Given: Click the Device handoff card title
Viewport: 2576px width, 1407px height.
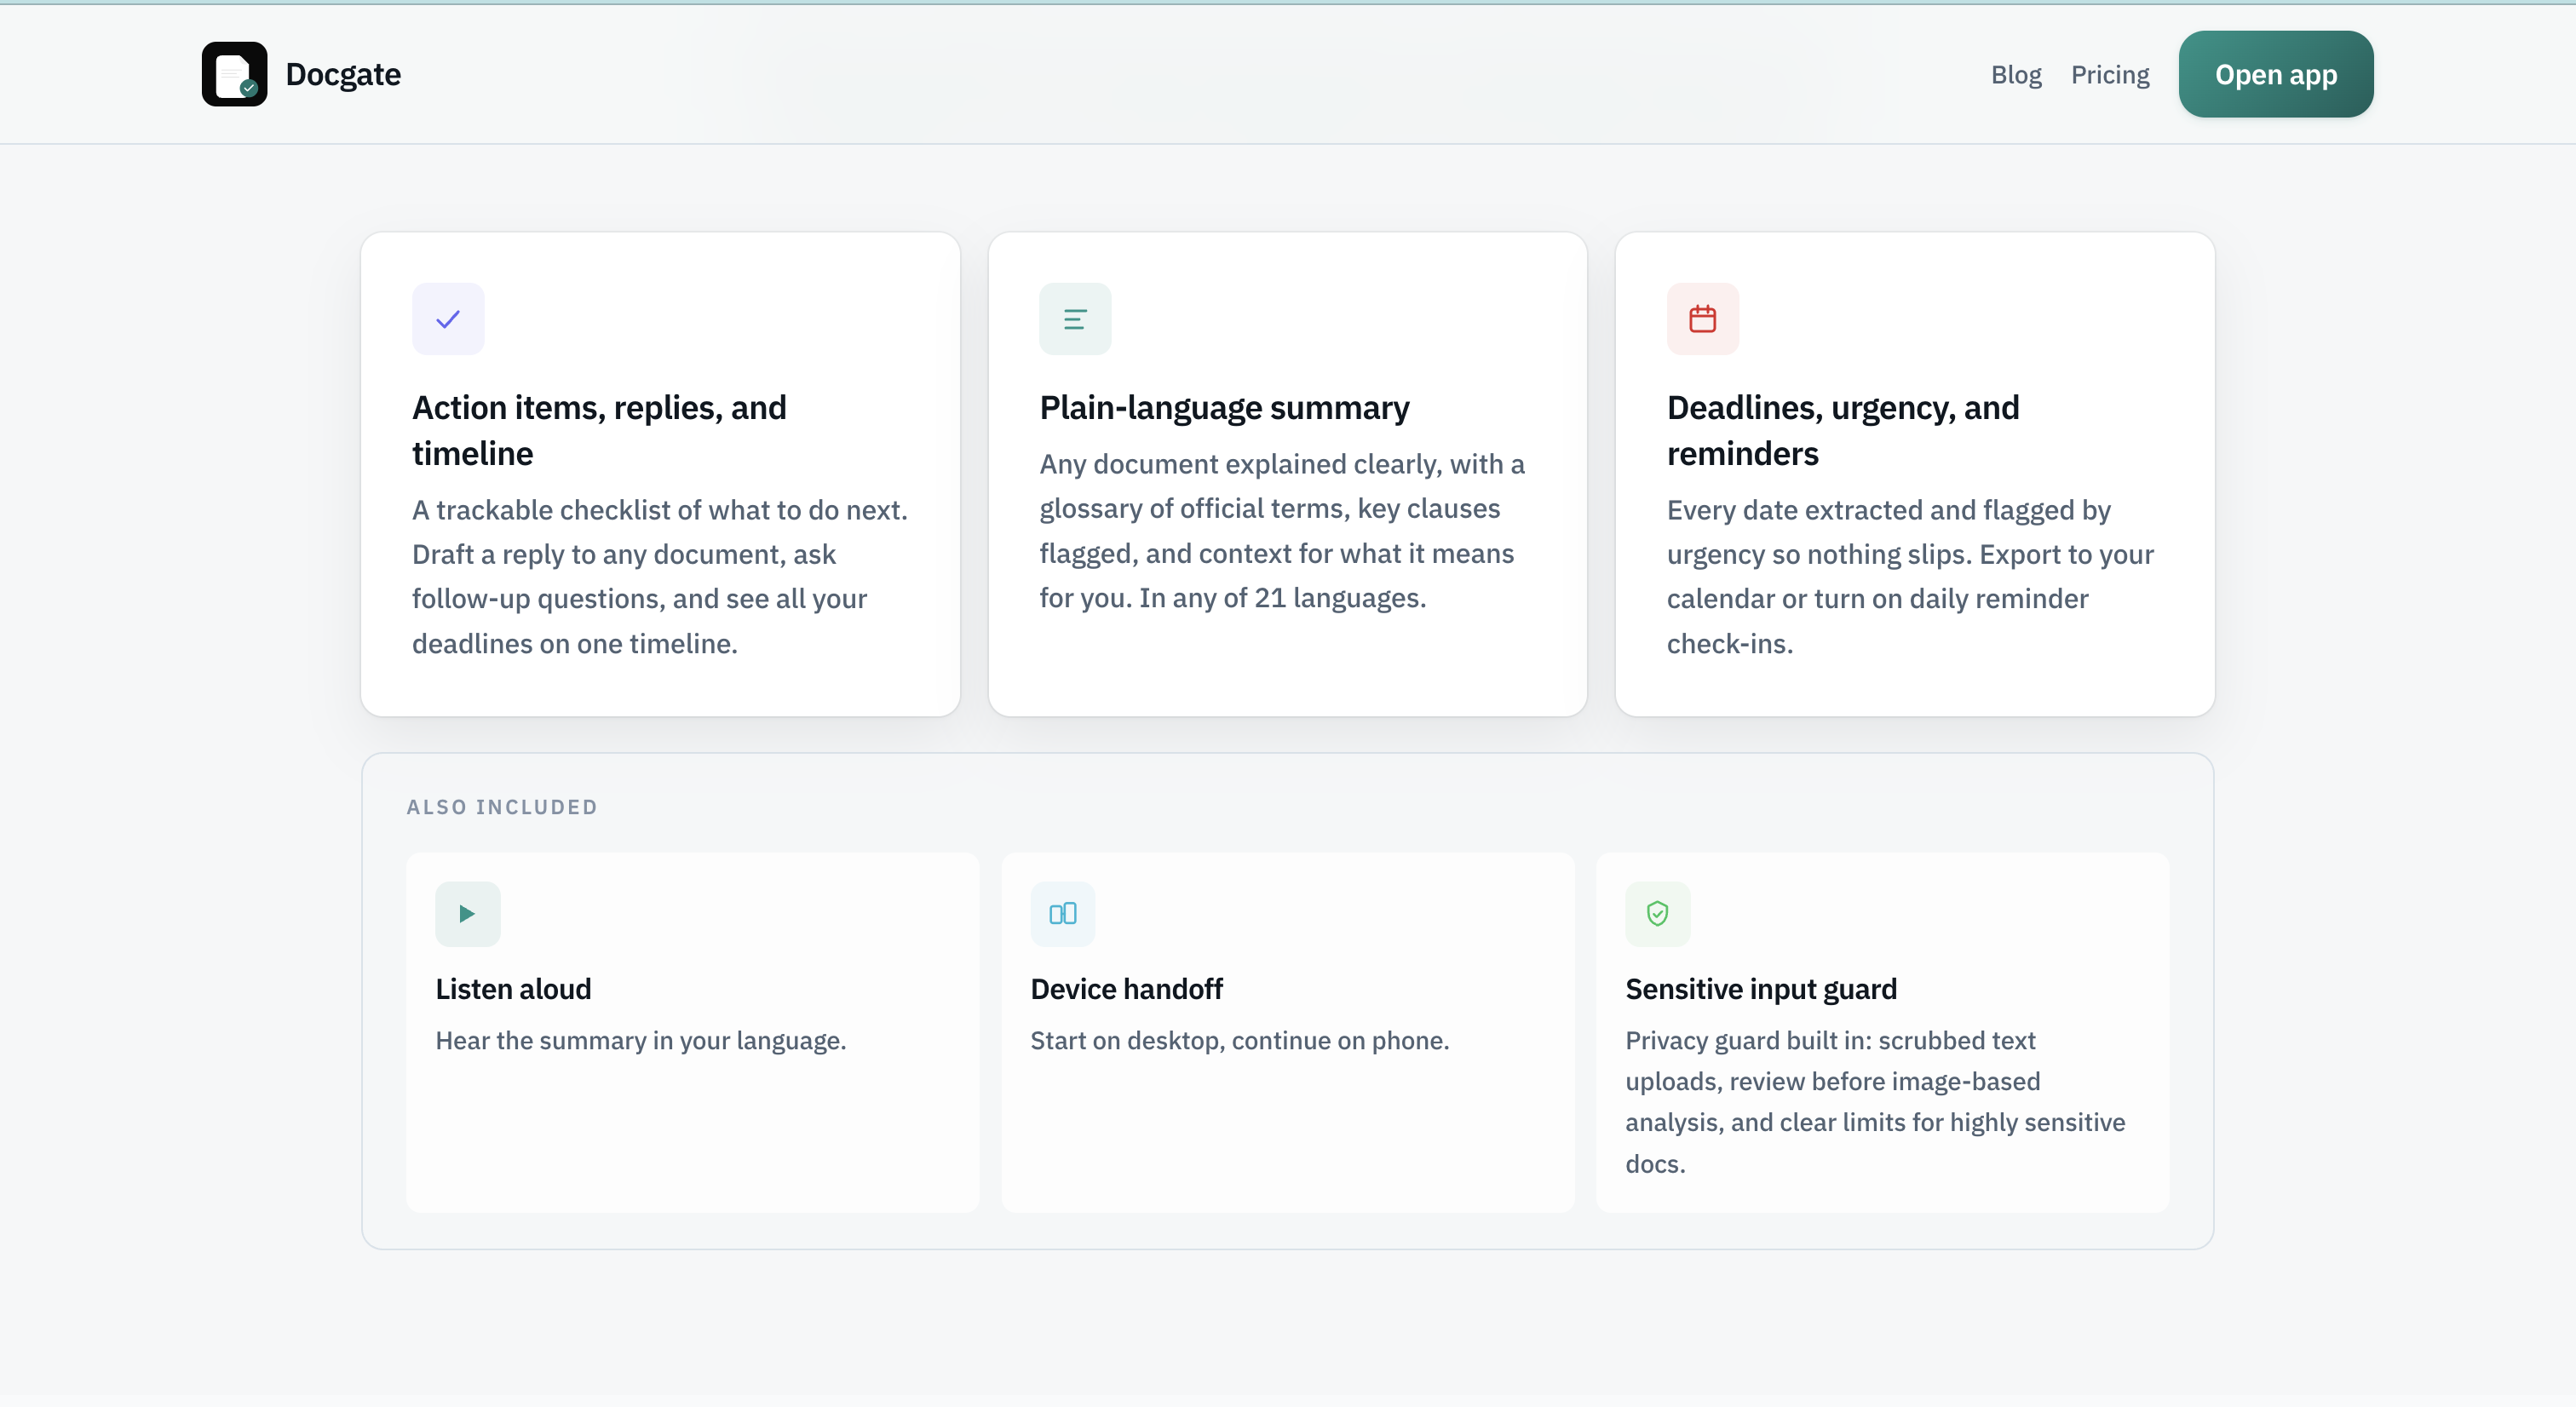Looking at the screenshot, I should click(1126, 989).
